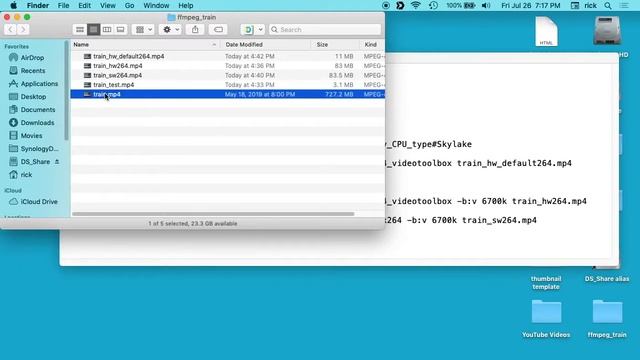This screenshot has width=640, height=360.
Task: Open the Wi-Fi status menu
Action: click(x=416, y=6)
